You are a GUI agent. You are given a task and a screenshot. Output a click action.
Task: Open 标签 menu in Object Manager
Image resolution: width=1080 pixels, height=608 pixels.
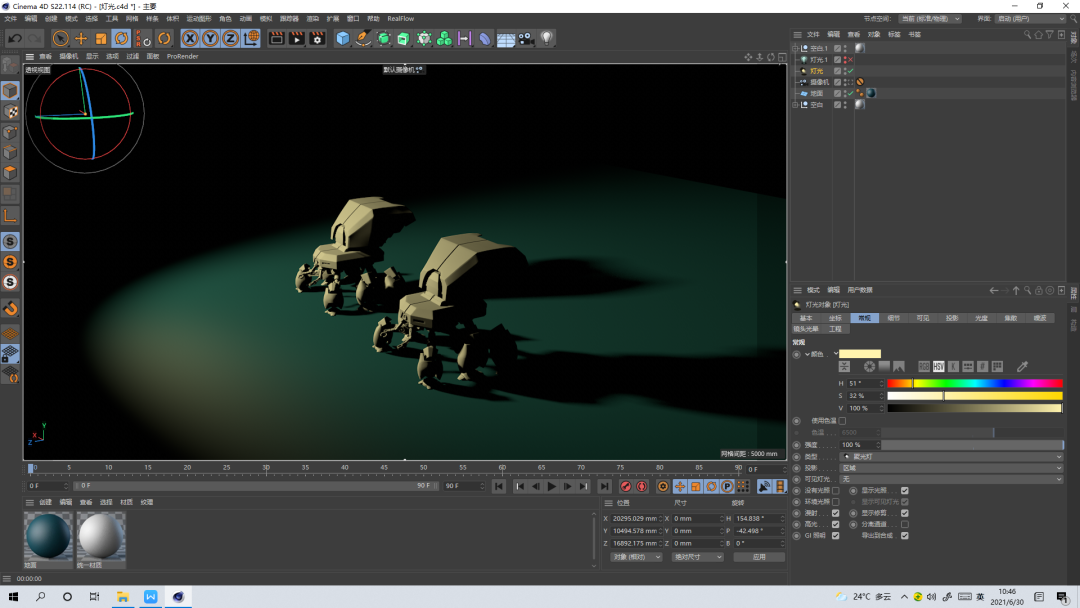click(894, 34)
